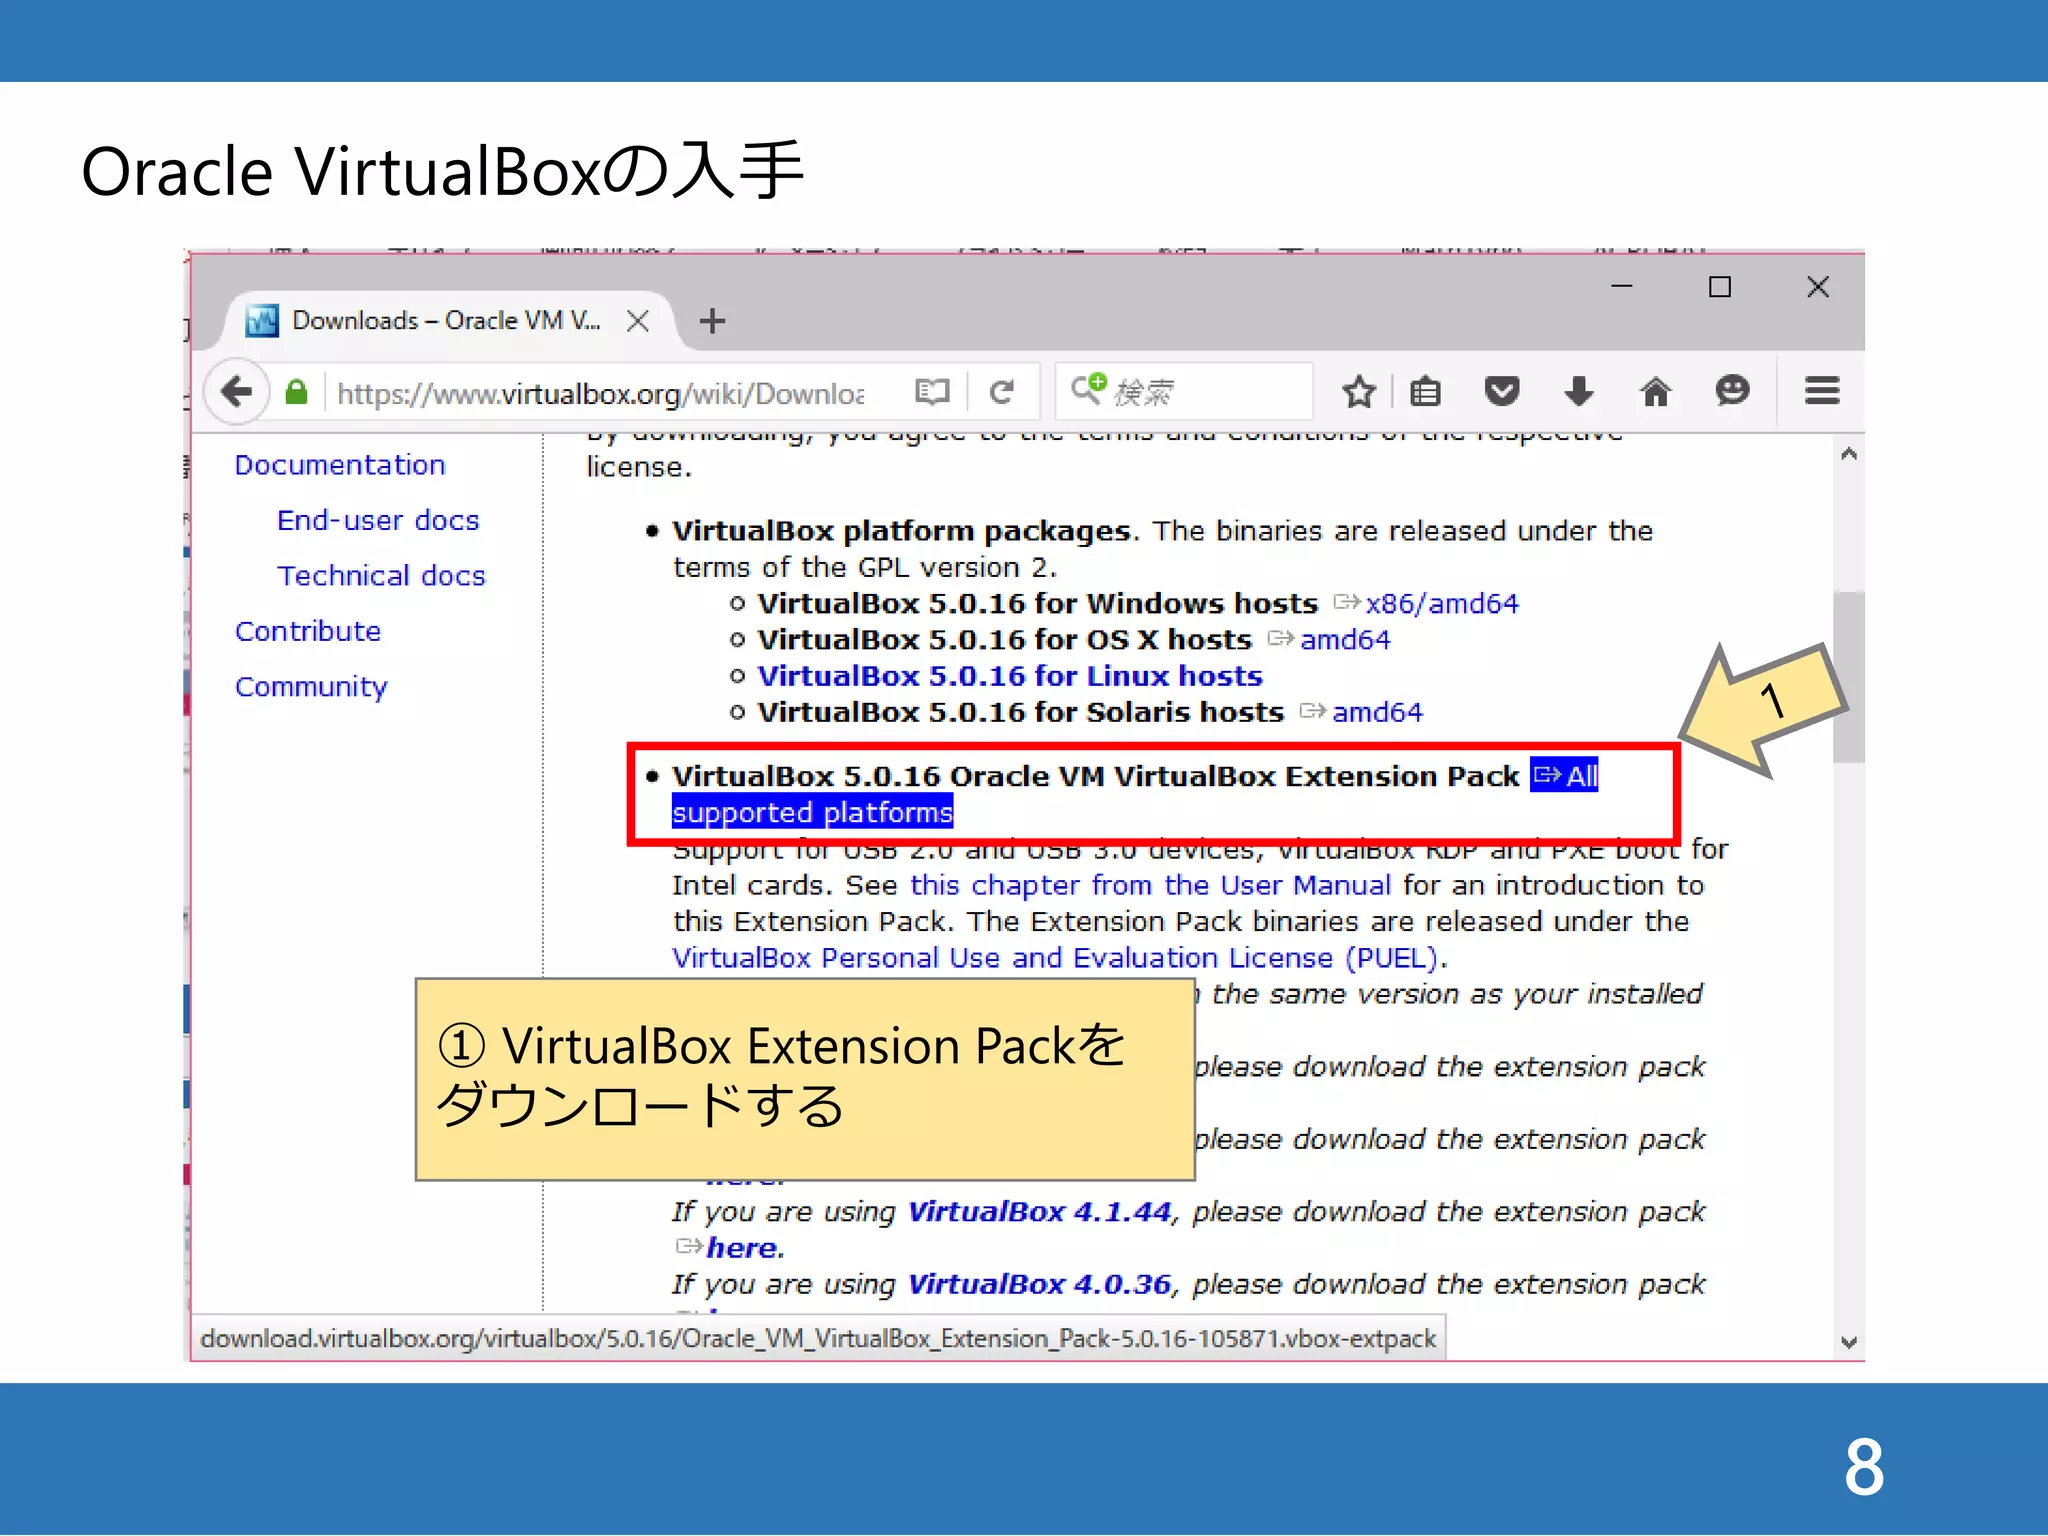Open End-user docs link
The height and width of the screenshot is (1536, 2048).
(378, 520)
